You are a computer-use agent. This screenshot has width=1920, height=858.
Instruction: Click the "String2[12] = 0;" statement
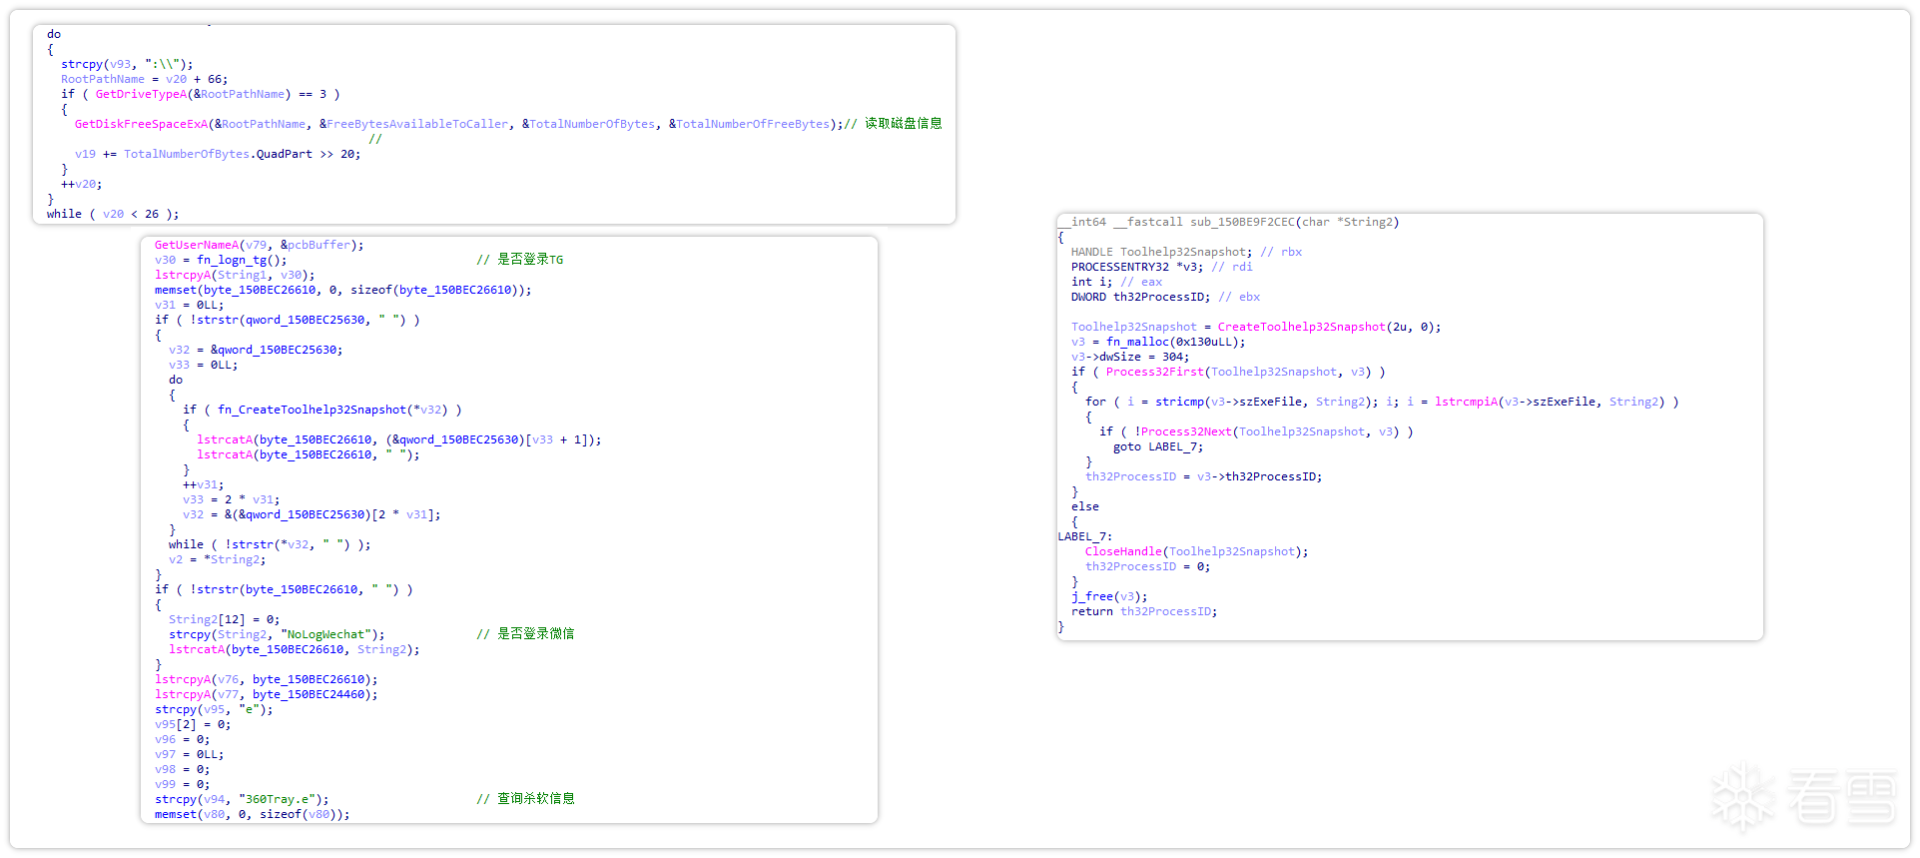224,620
